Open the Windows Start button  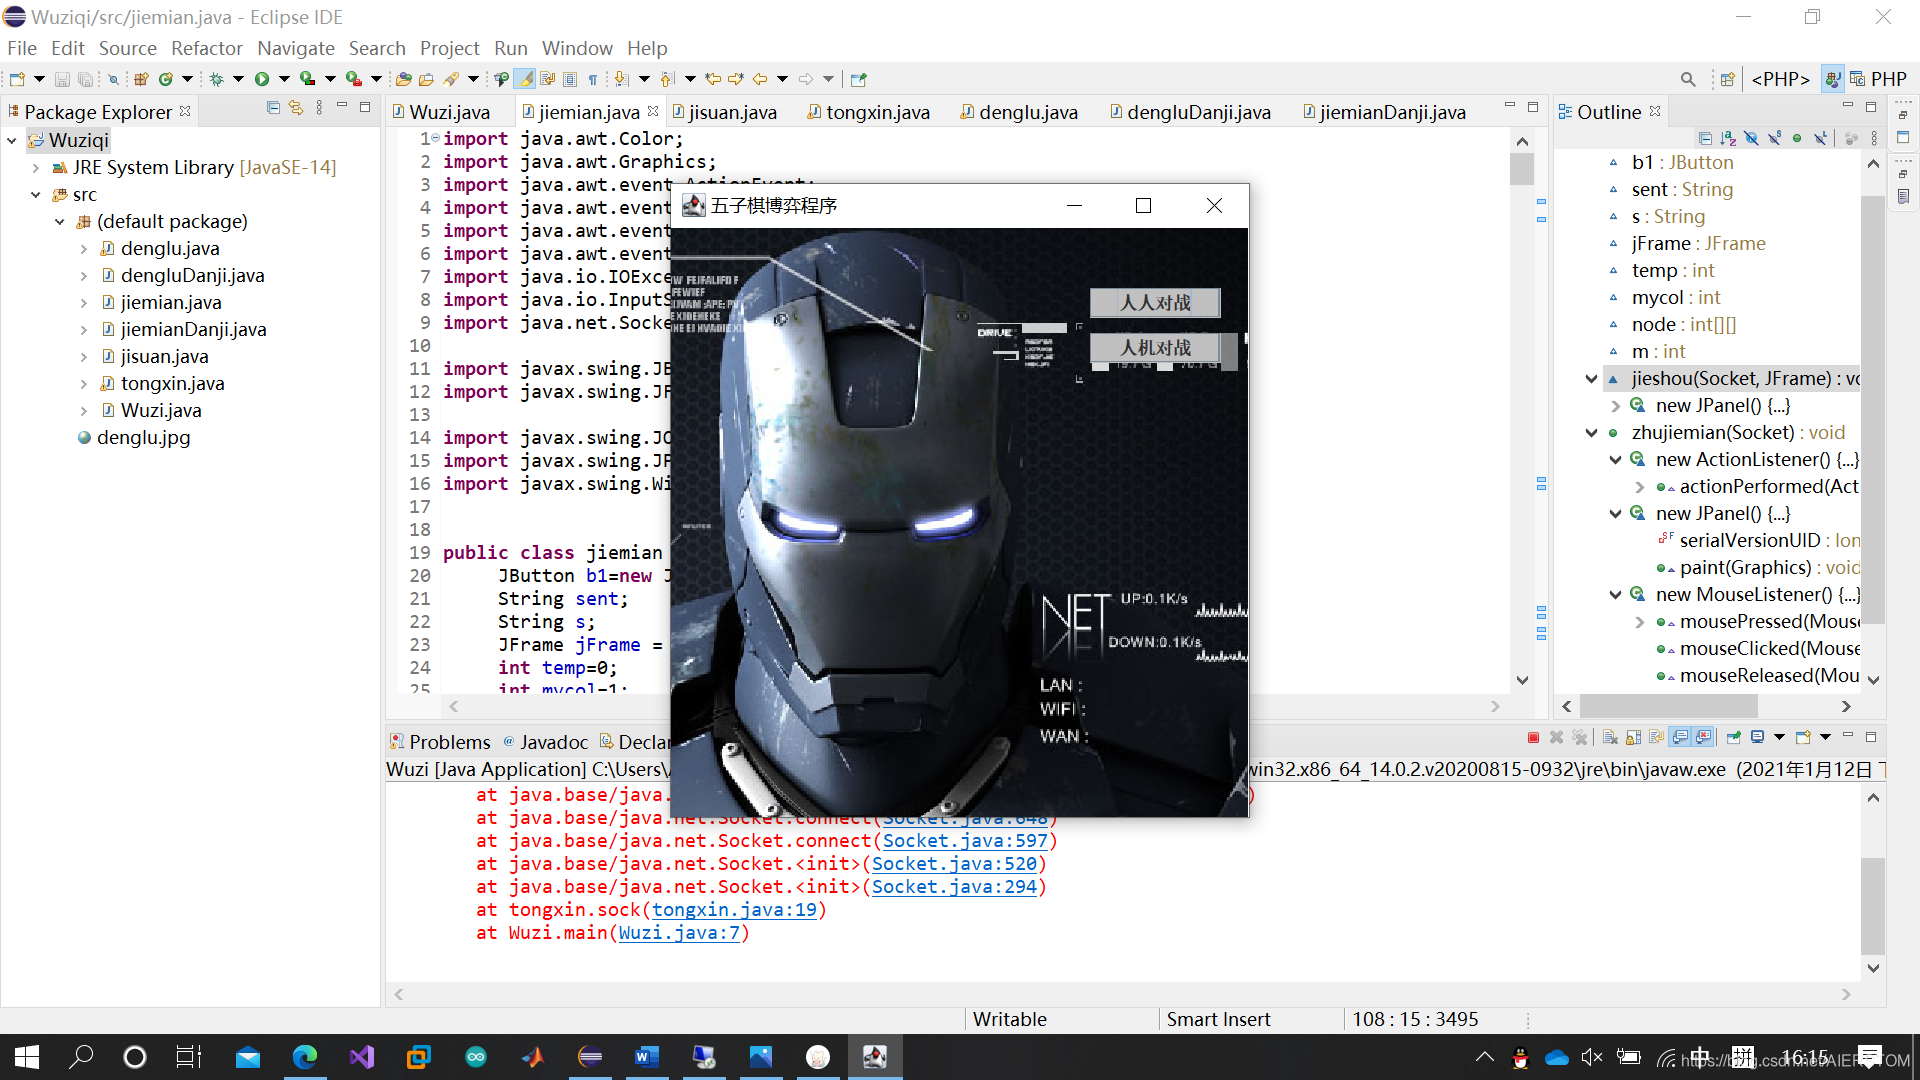point(27,1057)
